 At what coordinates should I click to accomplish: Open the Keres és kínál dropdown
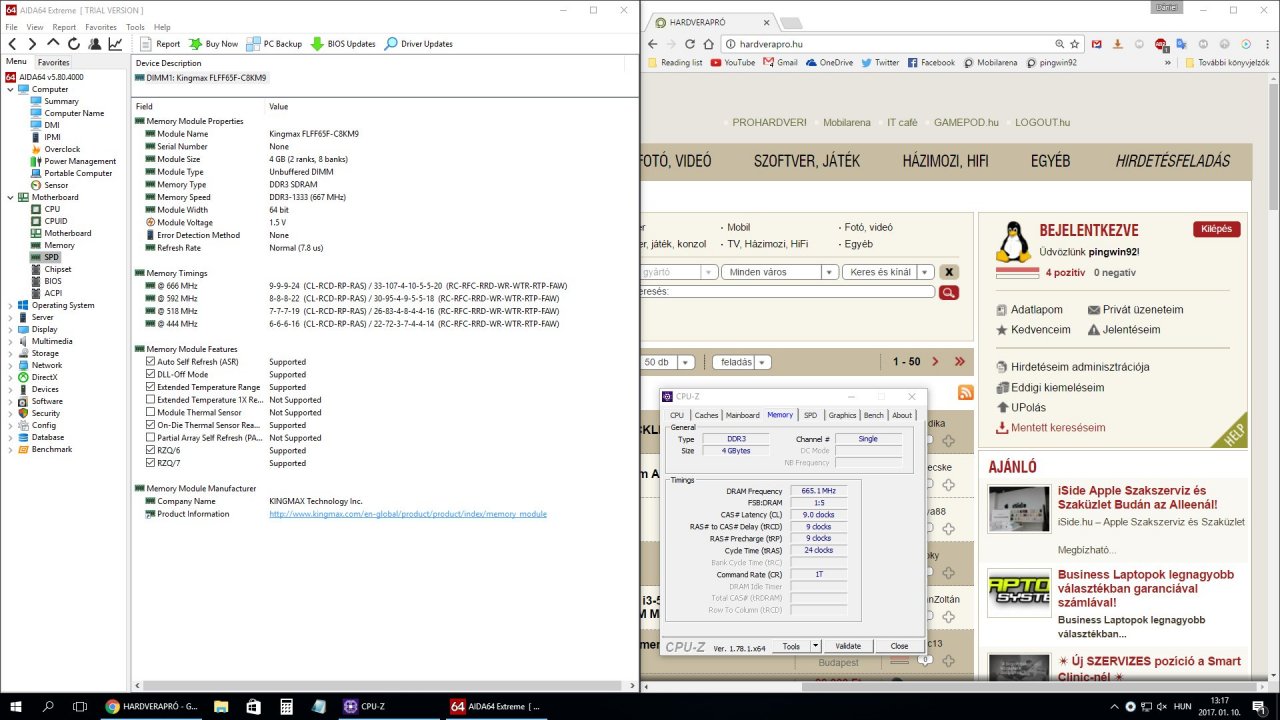(x=888, y=272)
